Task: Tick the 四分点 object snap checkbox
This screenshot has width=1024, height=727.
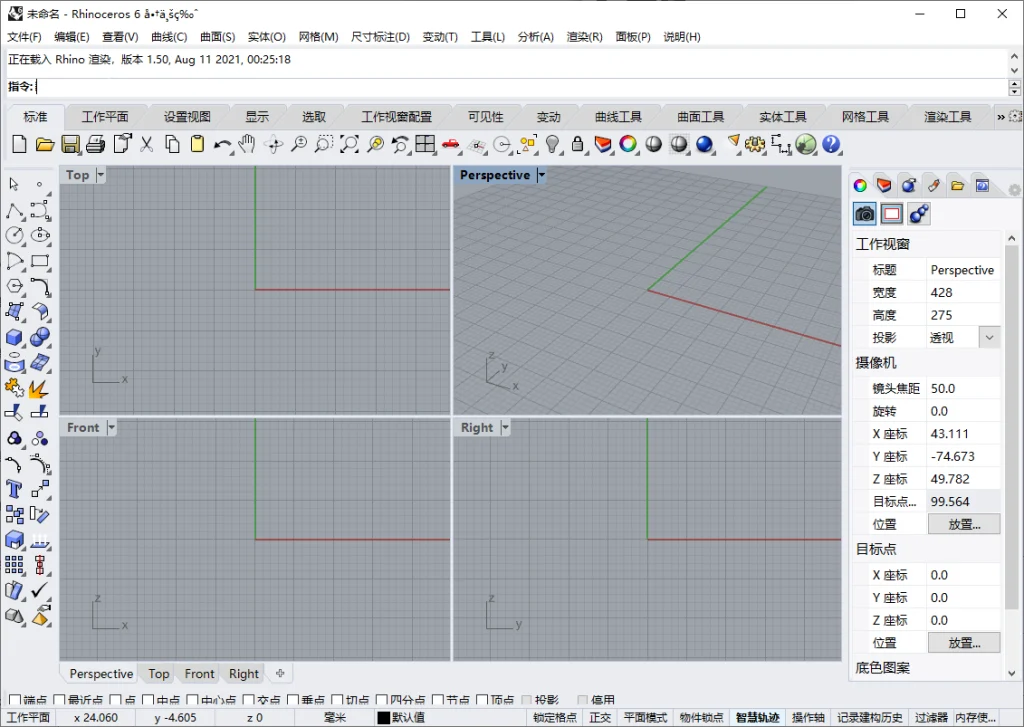Action: (381, 700)
